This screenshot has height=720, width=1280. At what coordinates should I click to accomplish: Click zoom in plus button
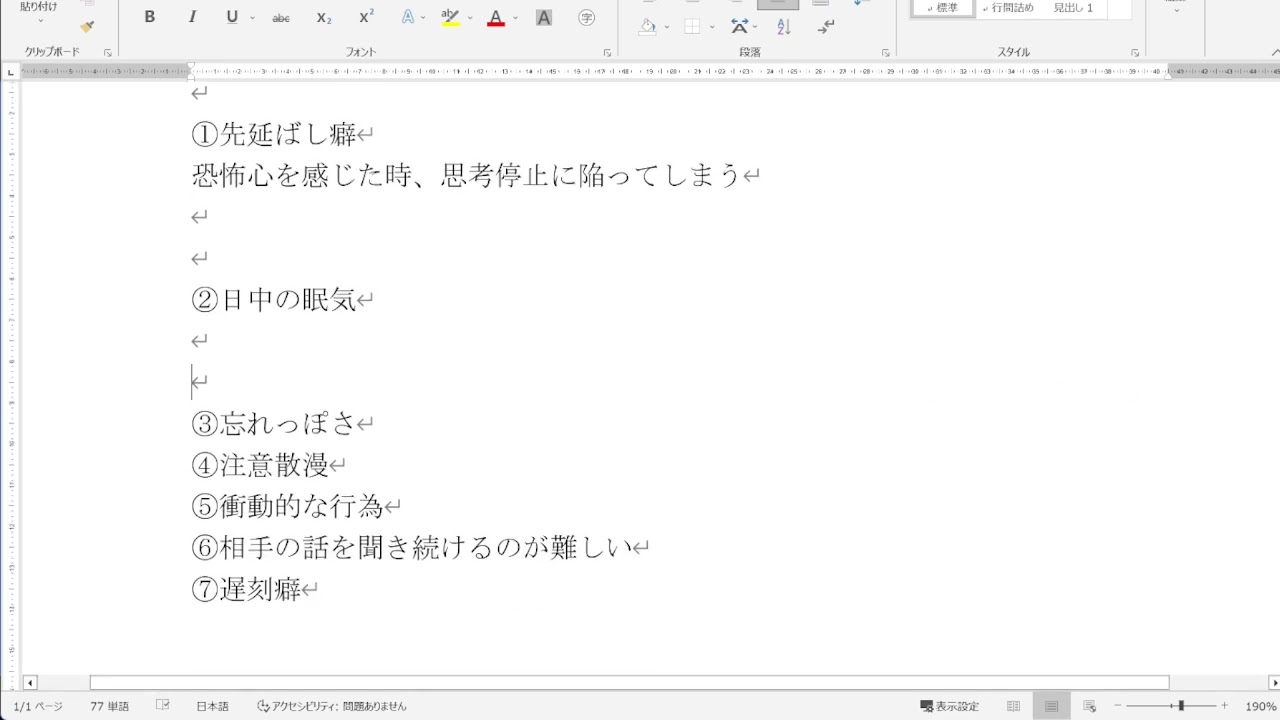click(1224, 706)
